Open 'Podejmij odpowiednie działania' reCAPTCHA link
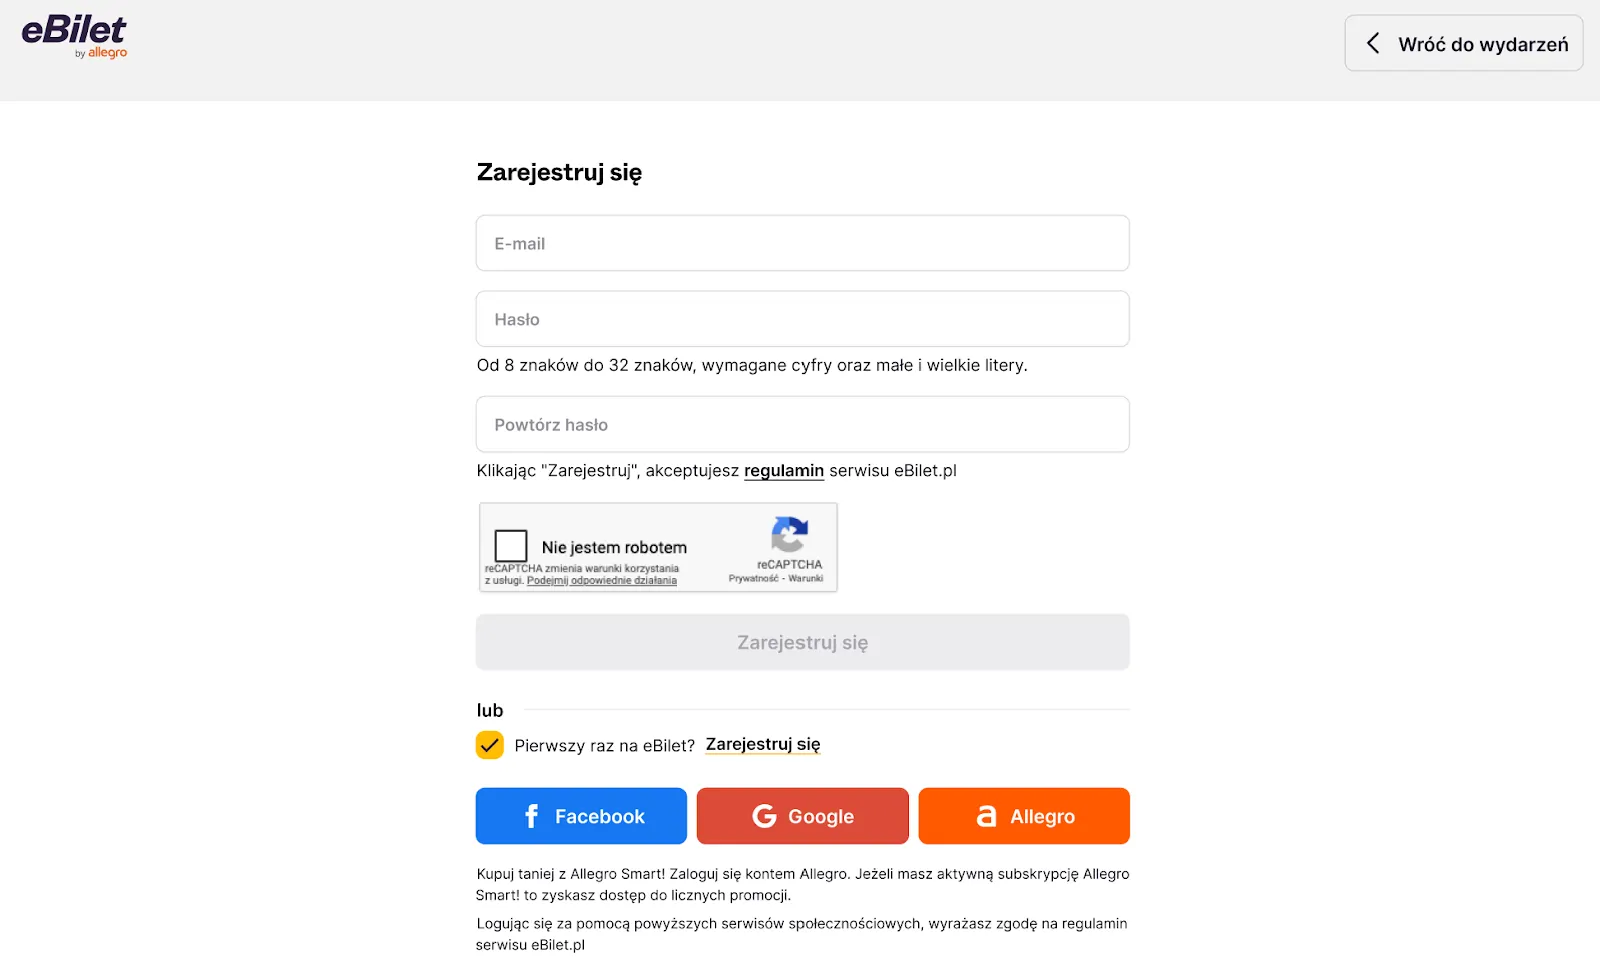Image resolution: width=1600 pixels, height=958 pixels. (x=601, y=580)
